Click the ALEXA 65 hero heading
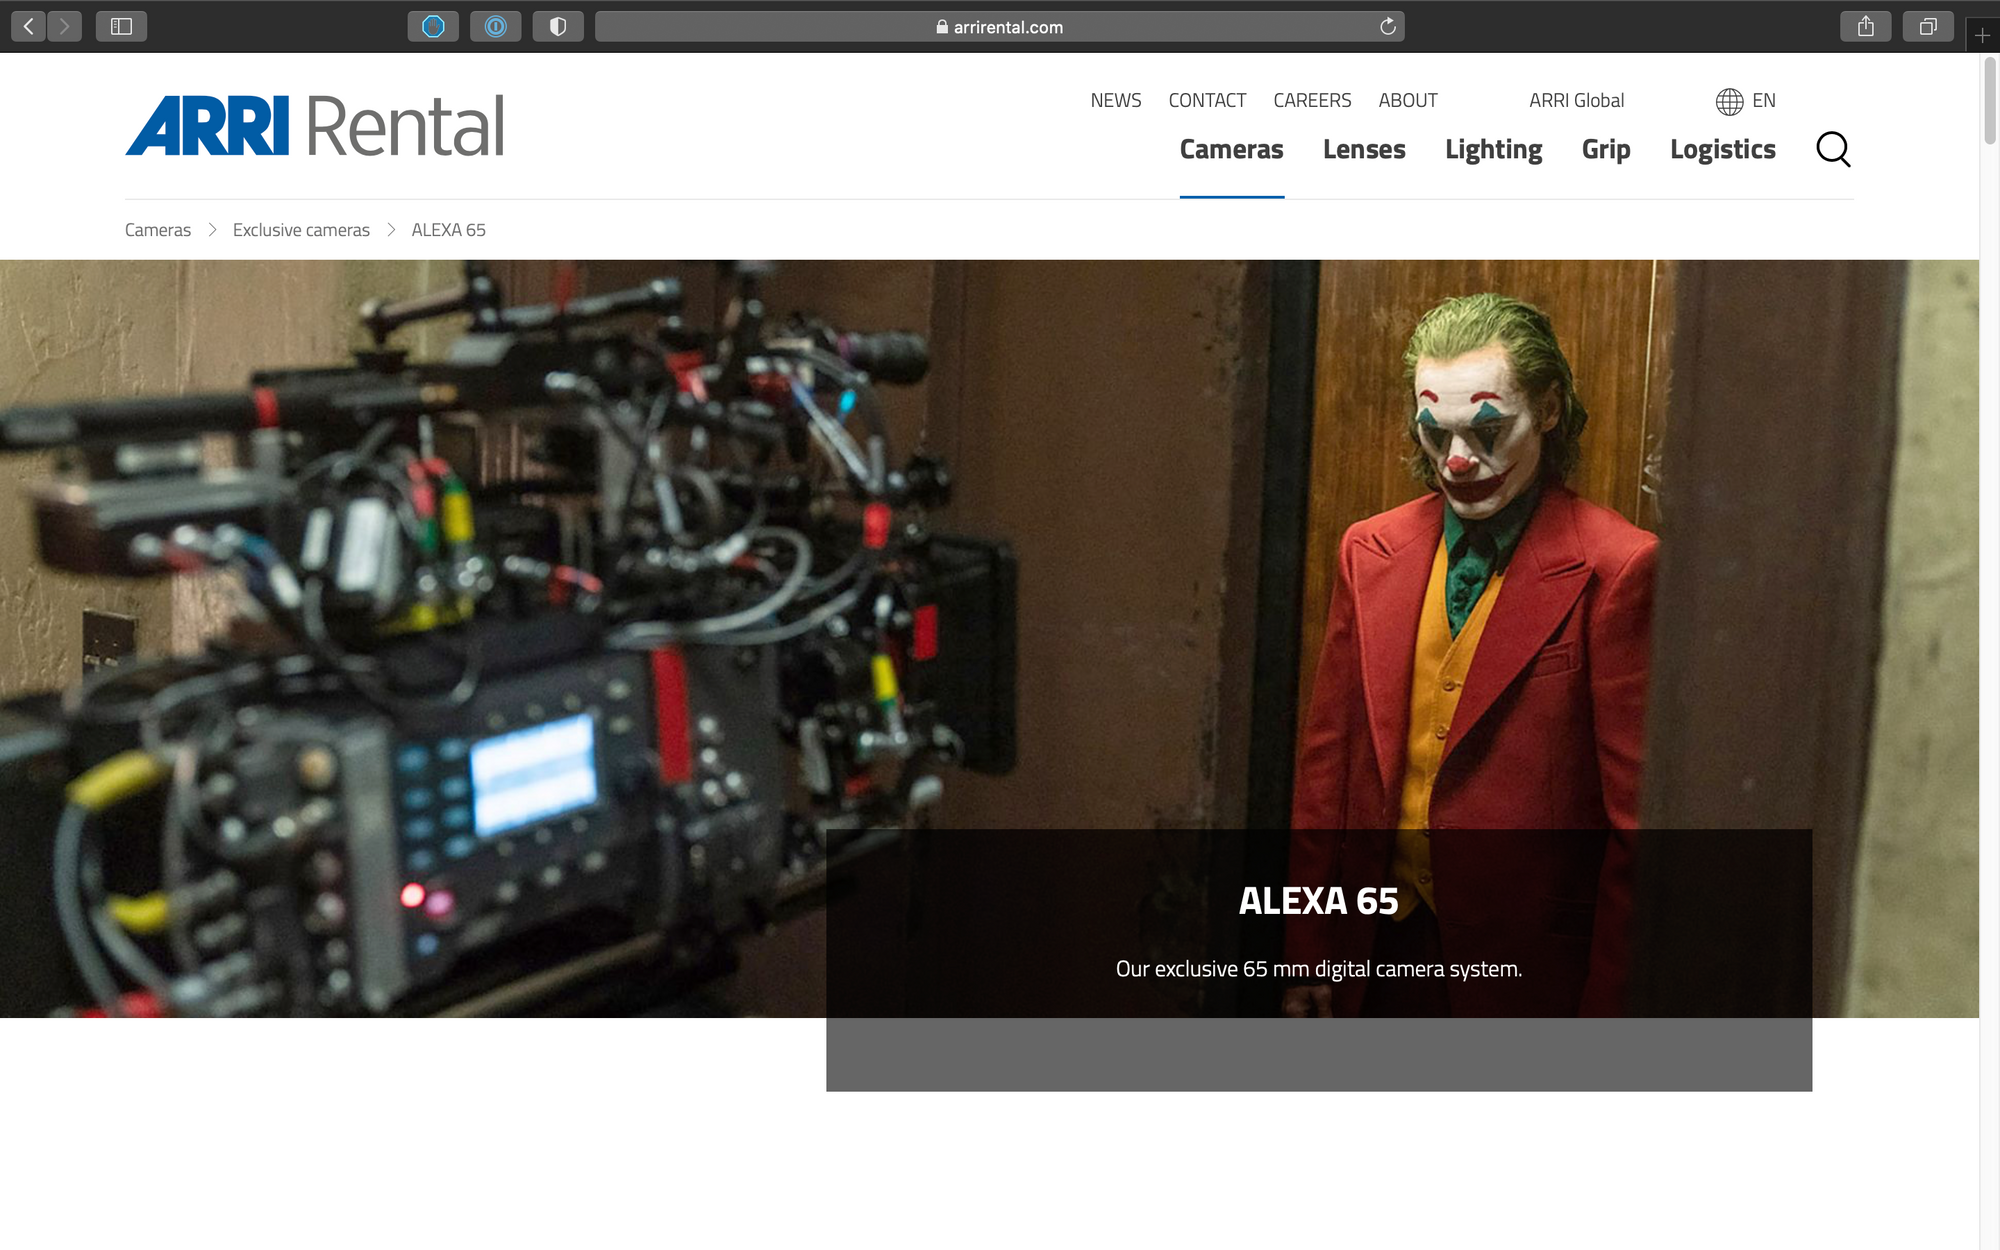The width and height of the screenshot is (2000, 1250). coord(1318,901)
